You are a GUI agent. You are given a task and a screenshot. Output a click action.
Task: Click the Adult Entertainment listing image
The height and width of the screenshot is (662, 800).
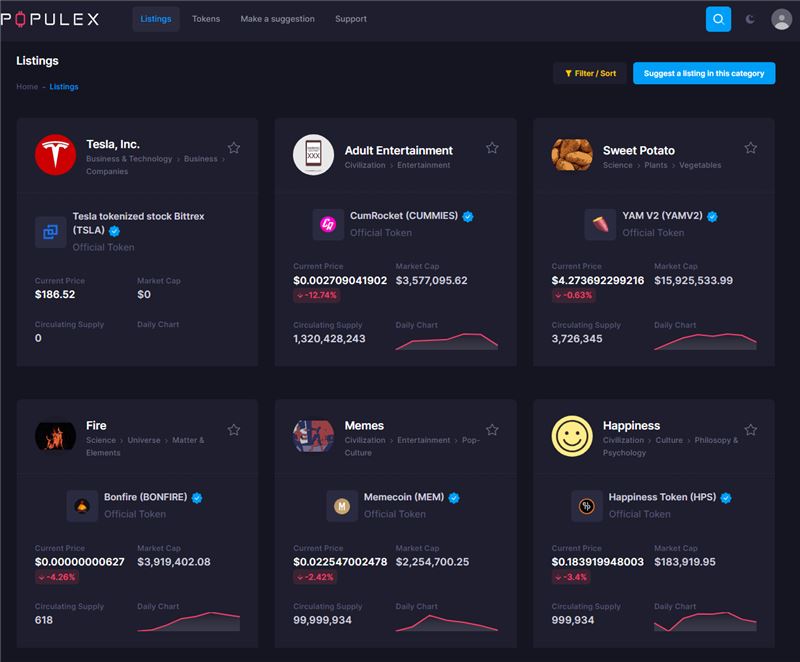pos(313,155)
